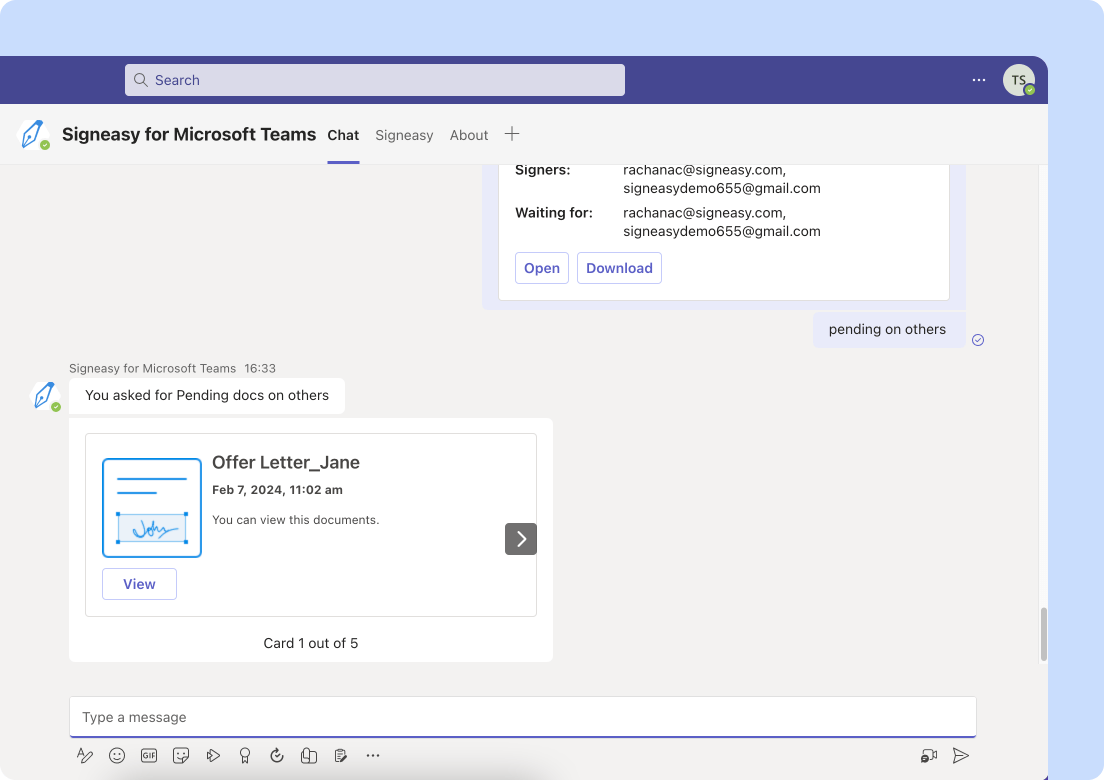The width and height of the screenshot is (1104, 780).
Task: Record a video clip with the camera icon
Action: point(929,755)
